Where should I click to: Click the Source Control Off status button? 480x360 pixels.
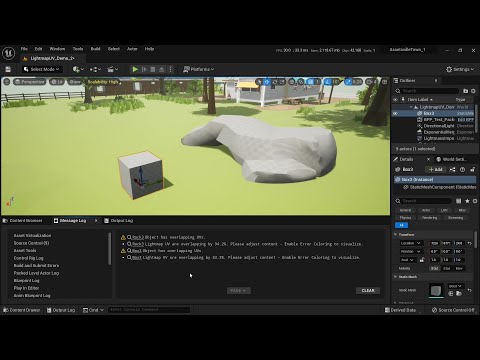[x=453, y=310]
